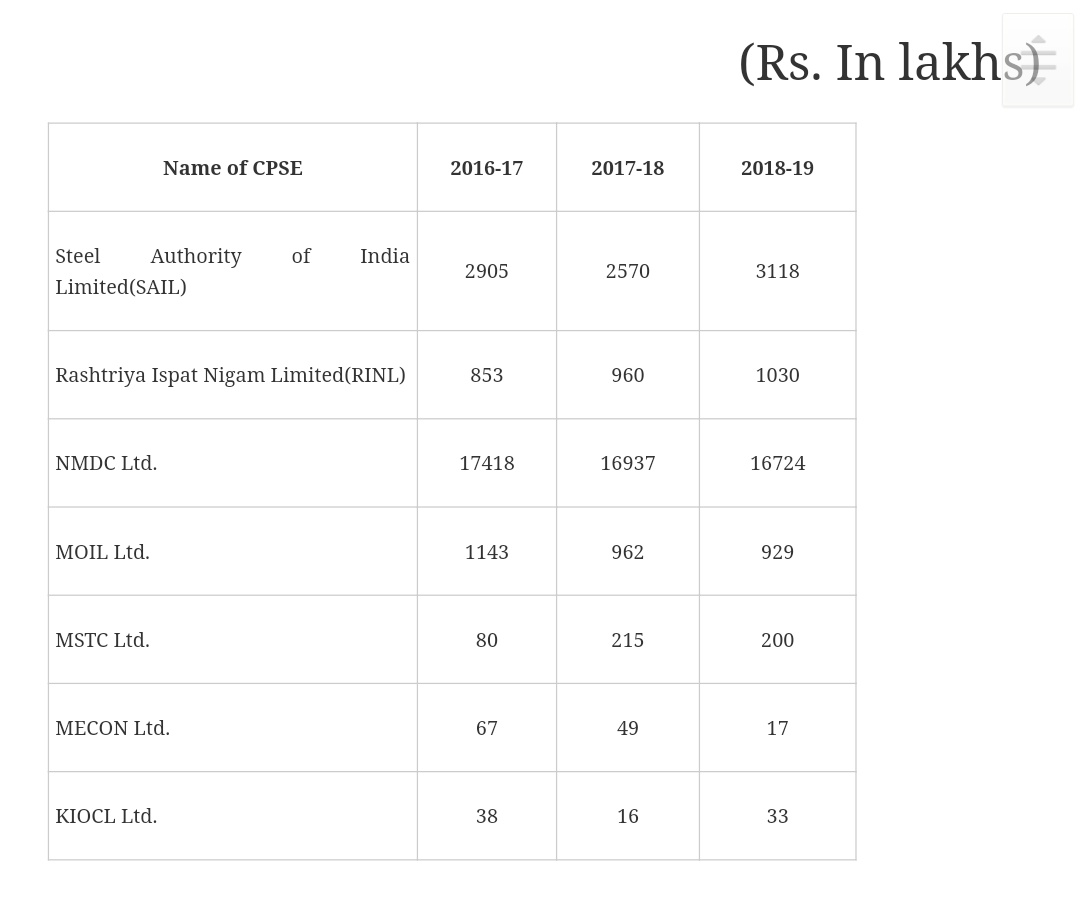Click the KIOCL Ltd. row label
Screen dimensions: 1080x903
click(106, 816)
